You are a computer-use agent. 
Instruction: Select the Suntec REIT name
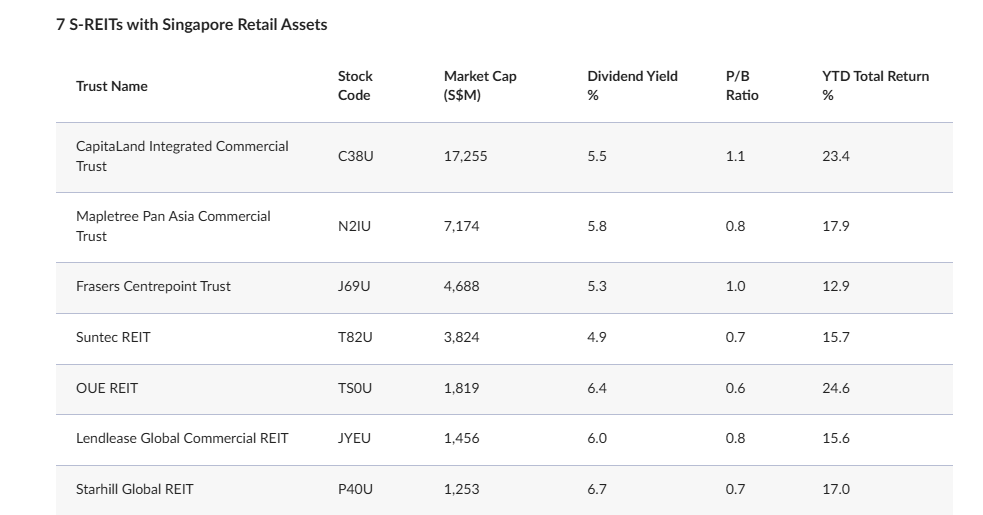tap(113, 337)
